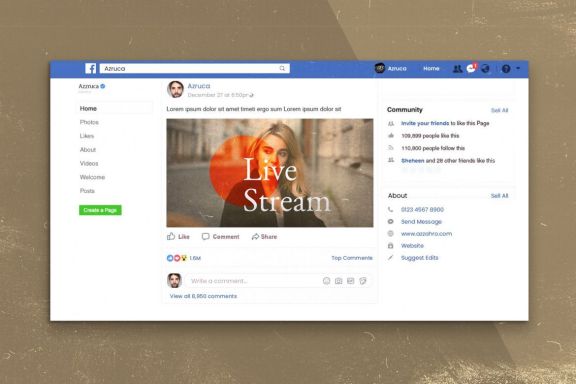Click See All in About section

pos(500,196)
